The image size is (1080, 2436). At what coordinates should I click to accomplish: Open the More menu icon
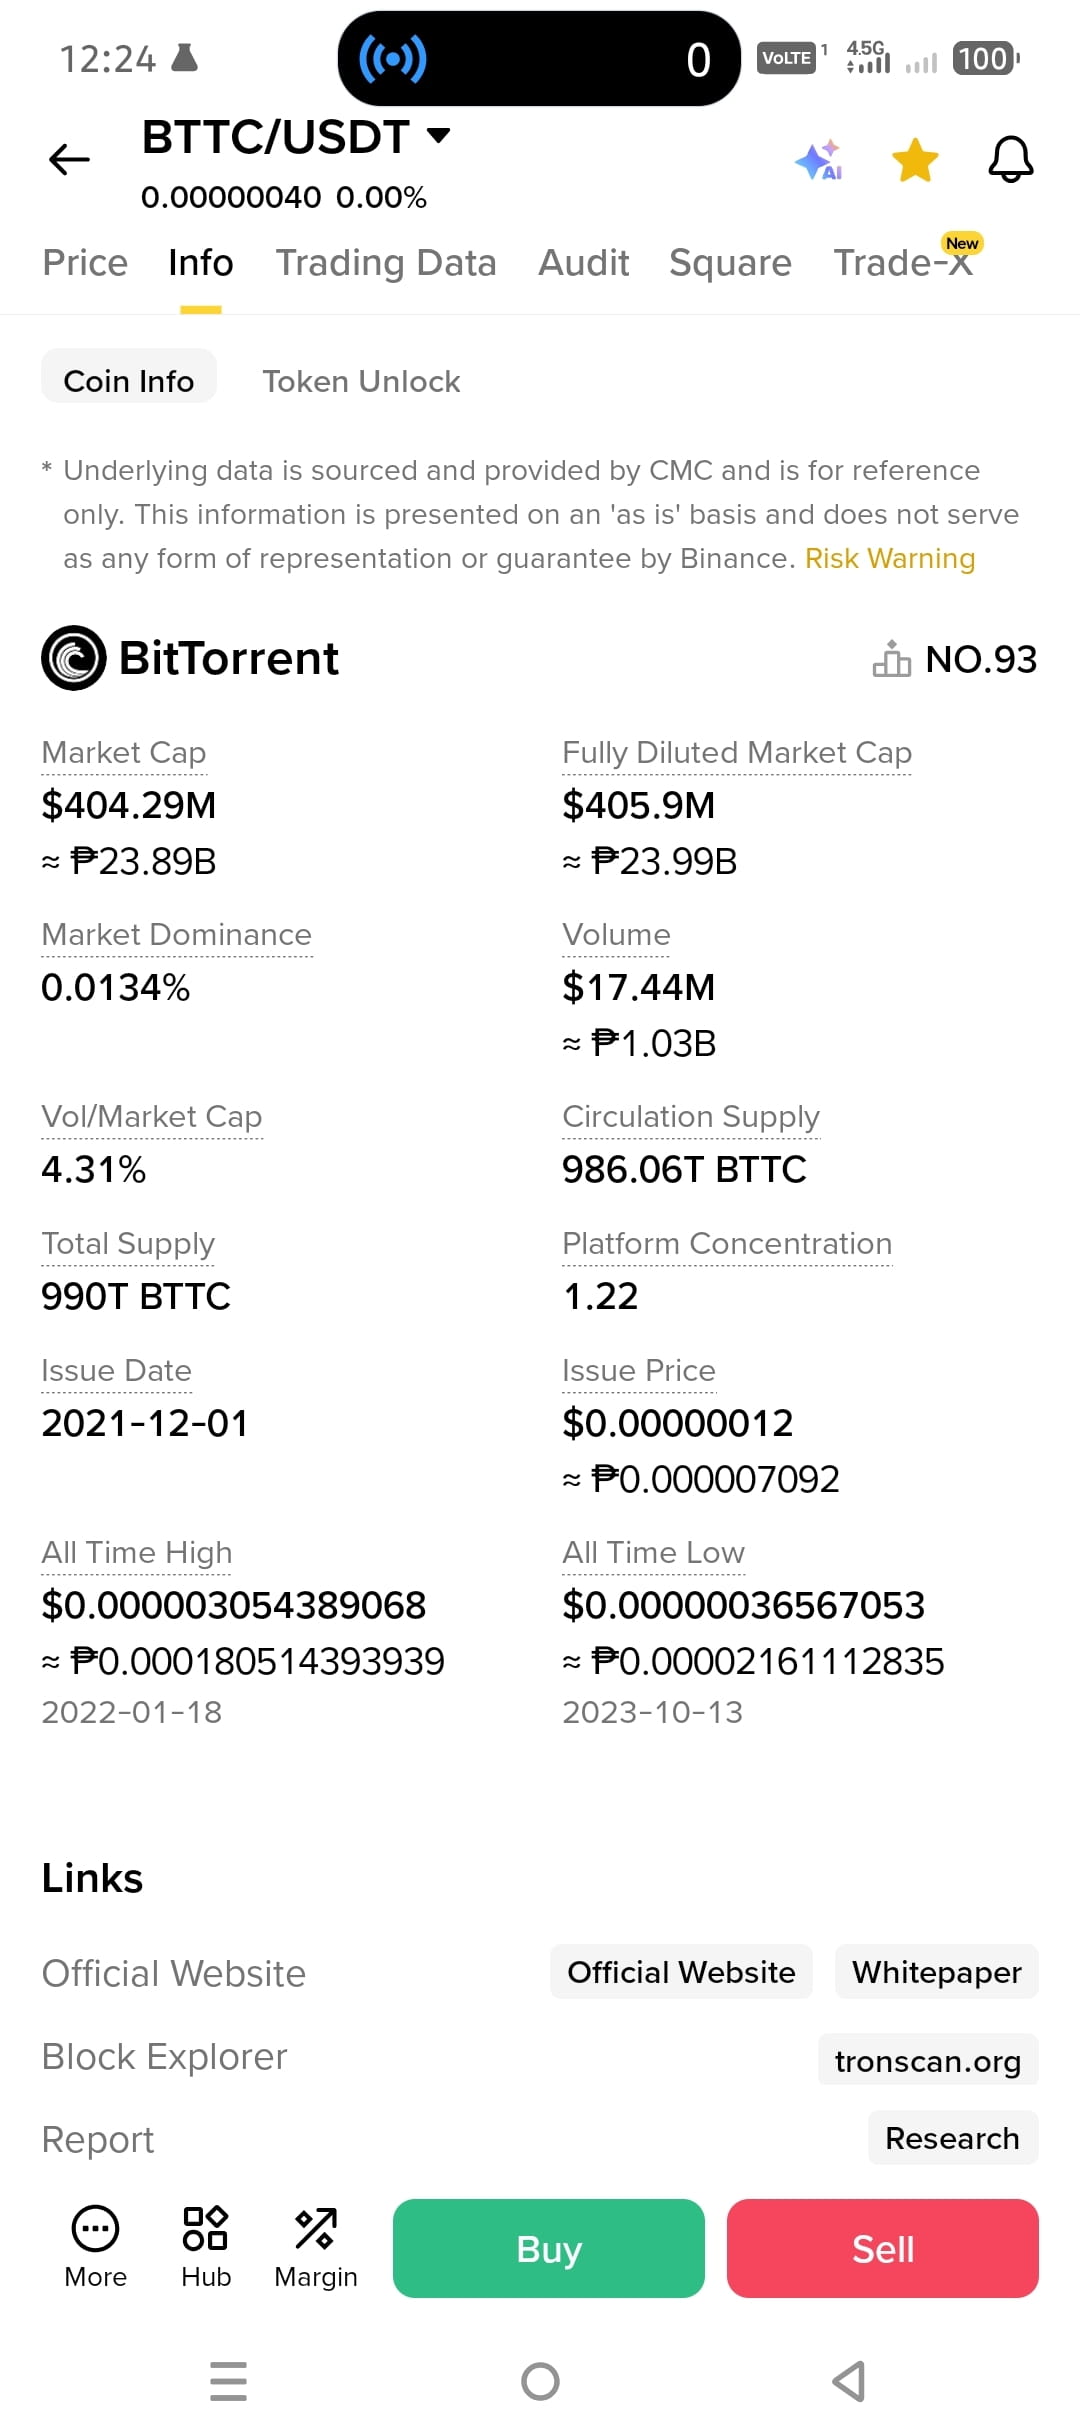point(96,2228)
